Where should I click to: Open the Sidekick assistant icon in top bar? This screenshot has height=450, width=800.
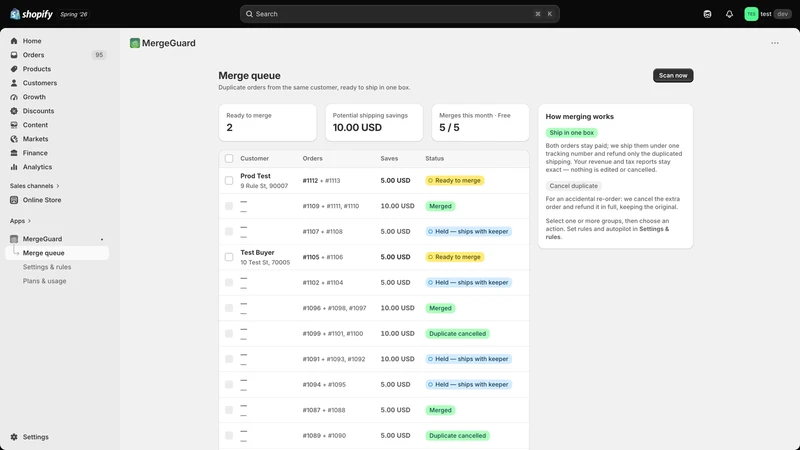coord(707,14)
